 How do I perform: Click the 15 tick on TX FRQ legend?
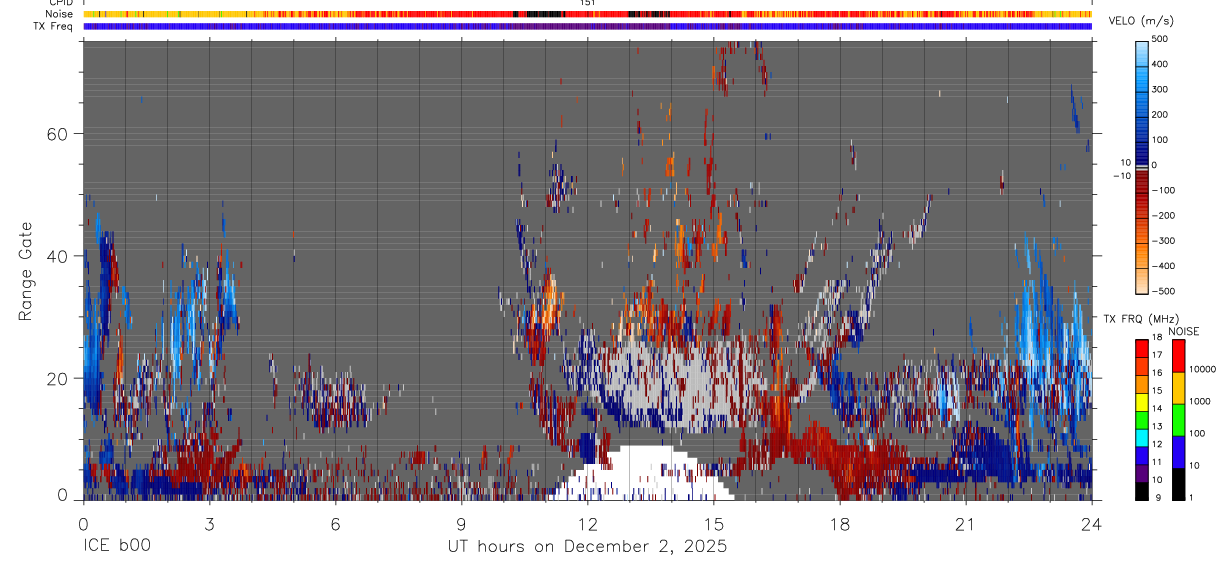pyautogui.click(x=1158, y=391)
